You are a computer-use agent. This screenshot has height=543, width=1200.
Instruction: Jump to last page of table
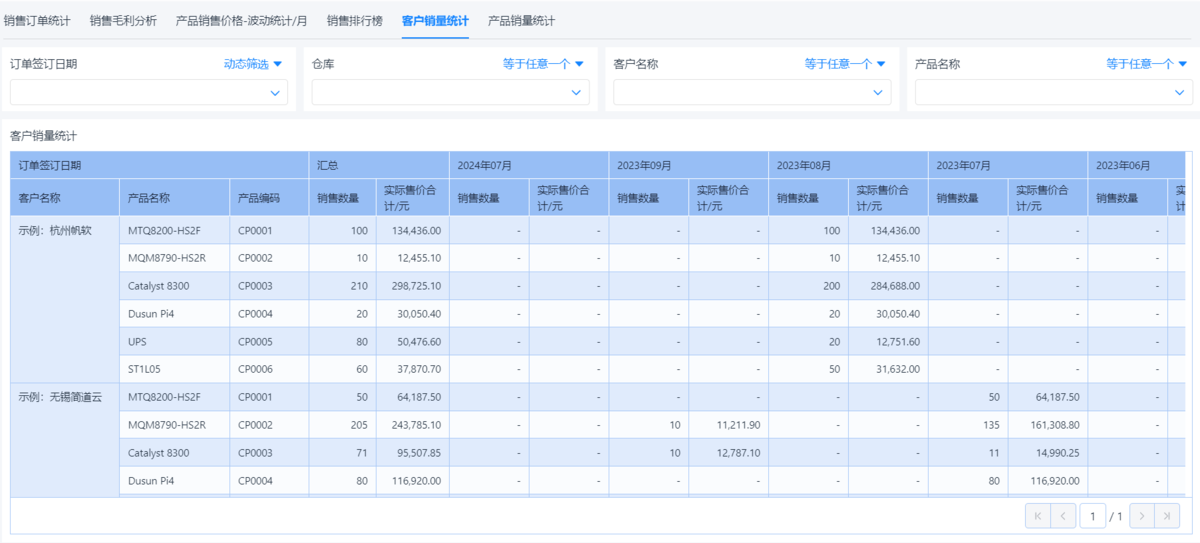1167,516
